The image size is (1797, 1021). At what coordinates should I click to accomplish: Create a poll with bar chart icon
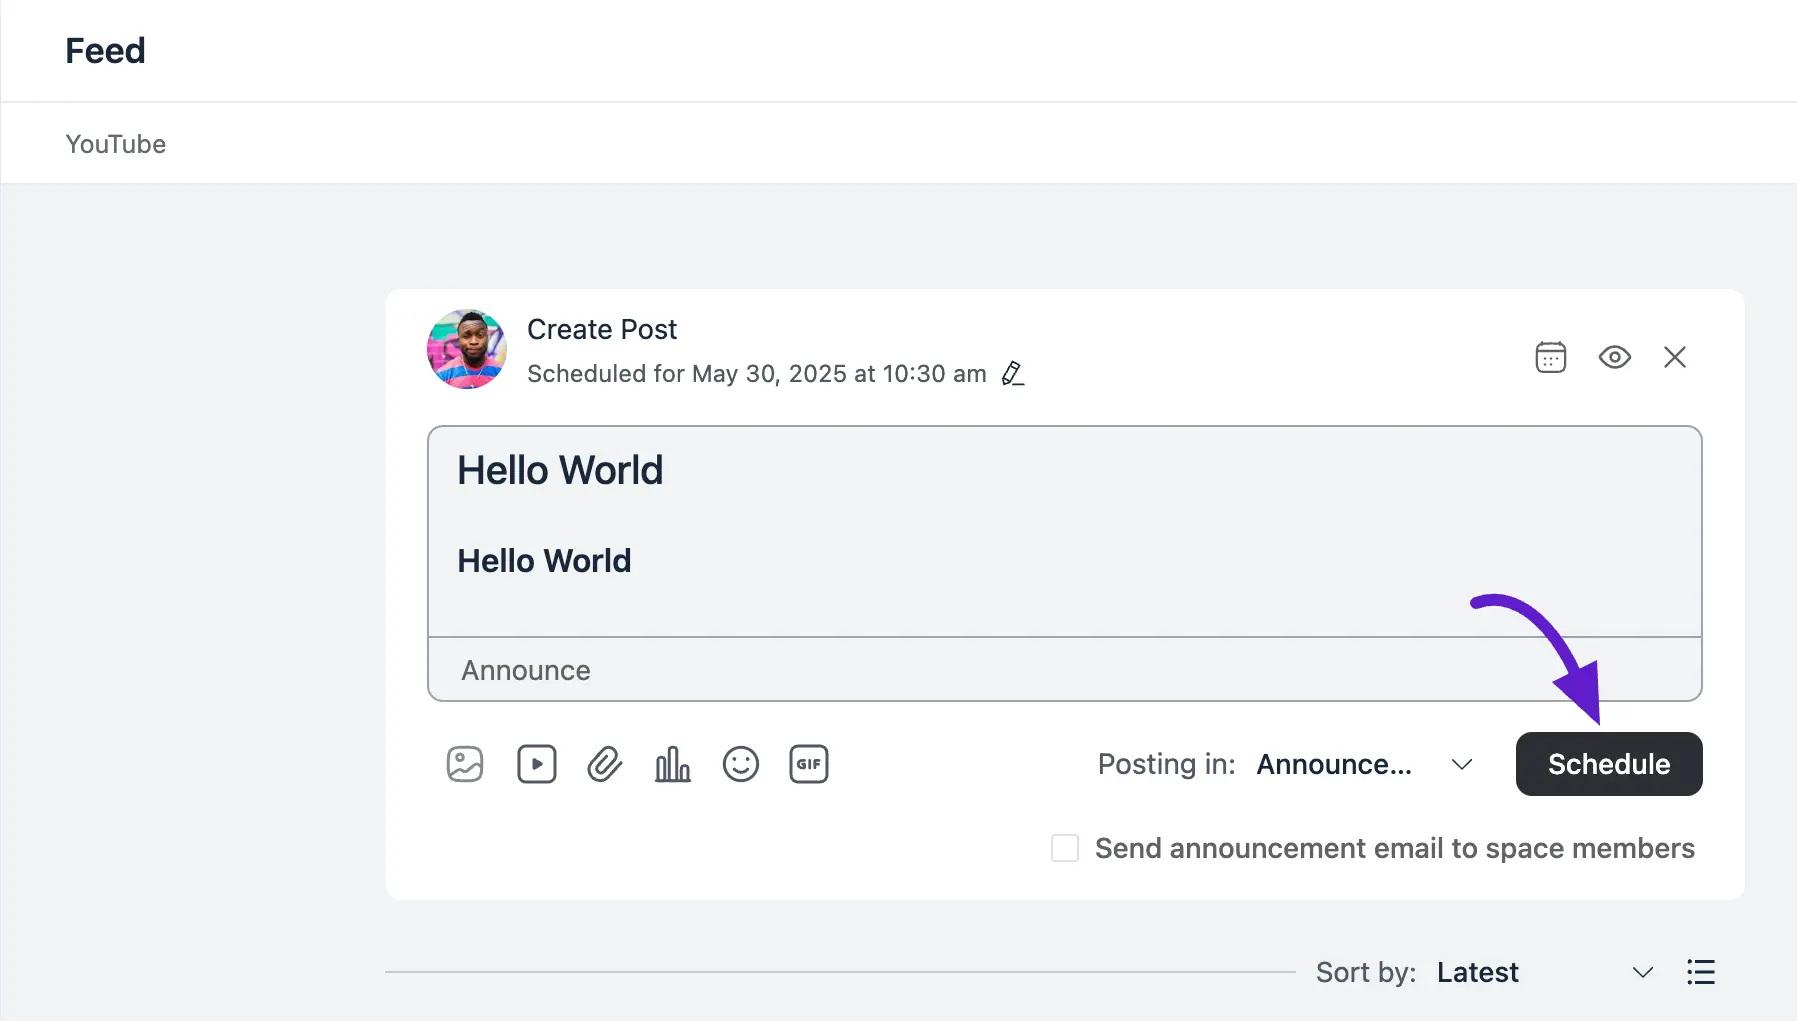(x=672, y=764)
